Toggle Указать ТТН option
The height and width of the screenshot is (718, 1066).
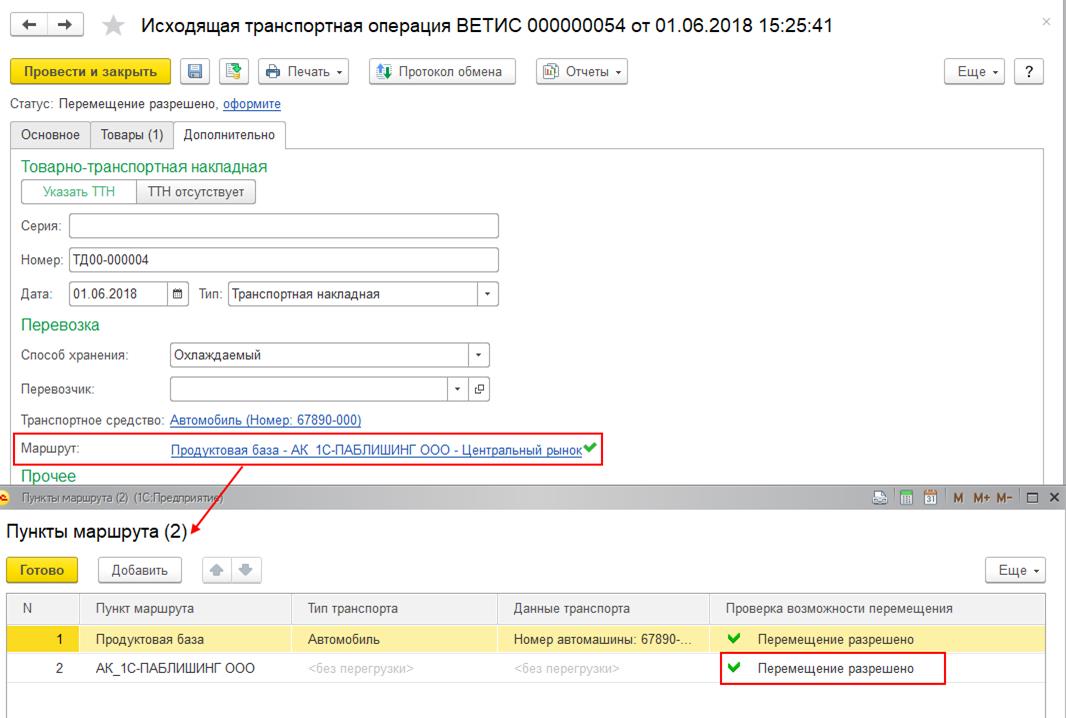pyautogui.click(x=79, y=192)
